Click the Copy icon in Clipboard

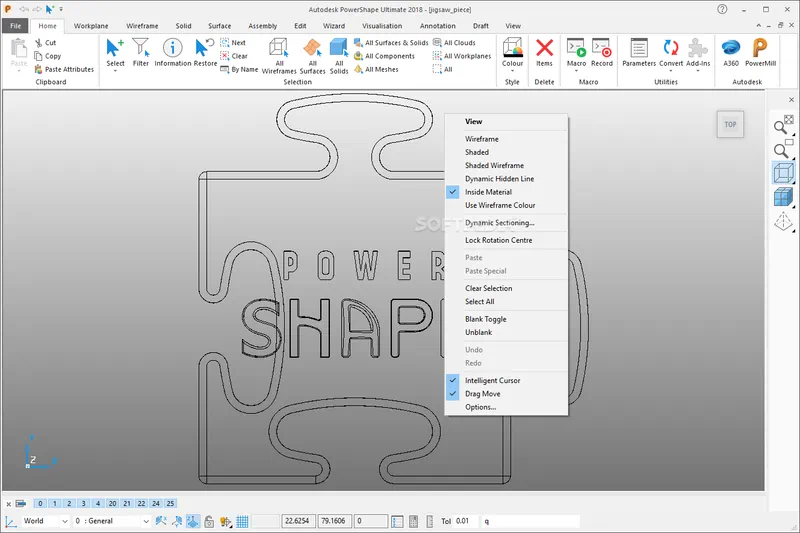[x=39, y=56]
